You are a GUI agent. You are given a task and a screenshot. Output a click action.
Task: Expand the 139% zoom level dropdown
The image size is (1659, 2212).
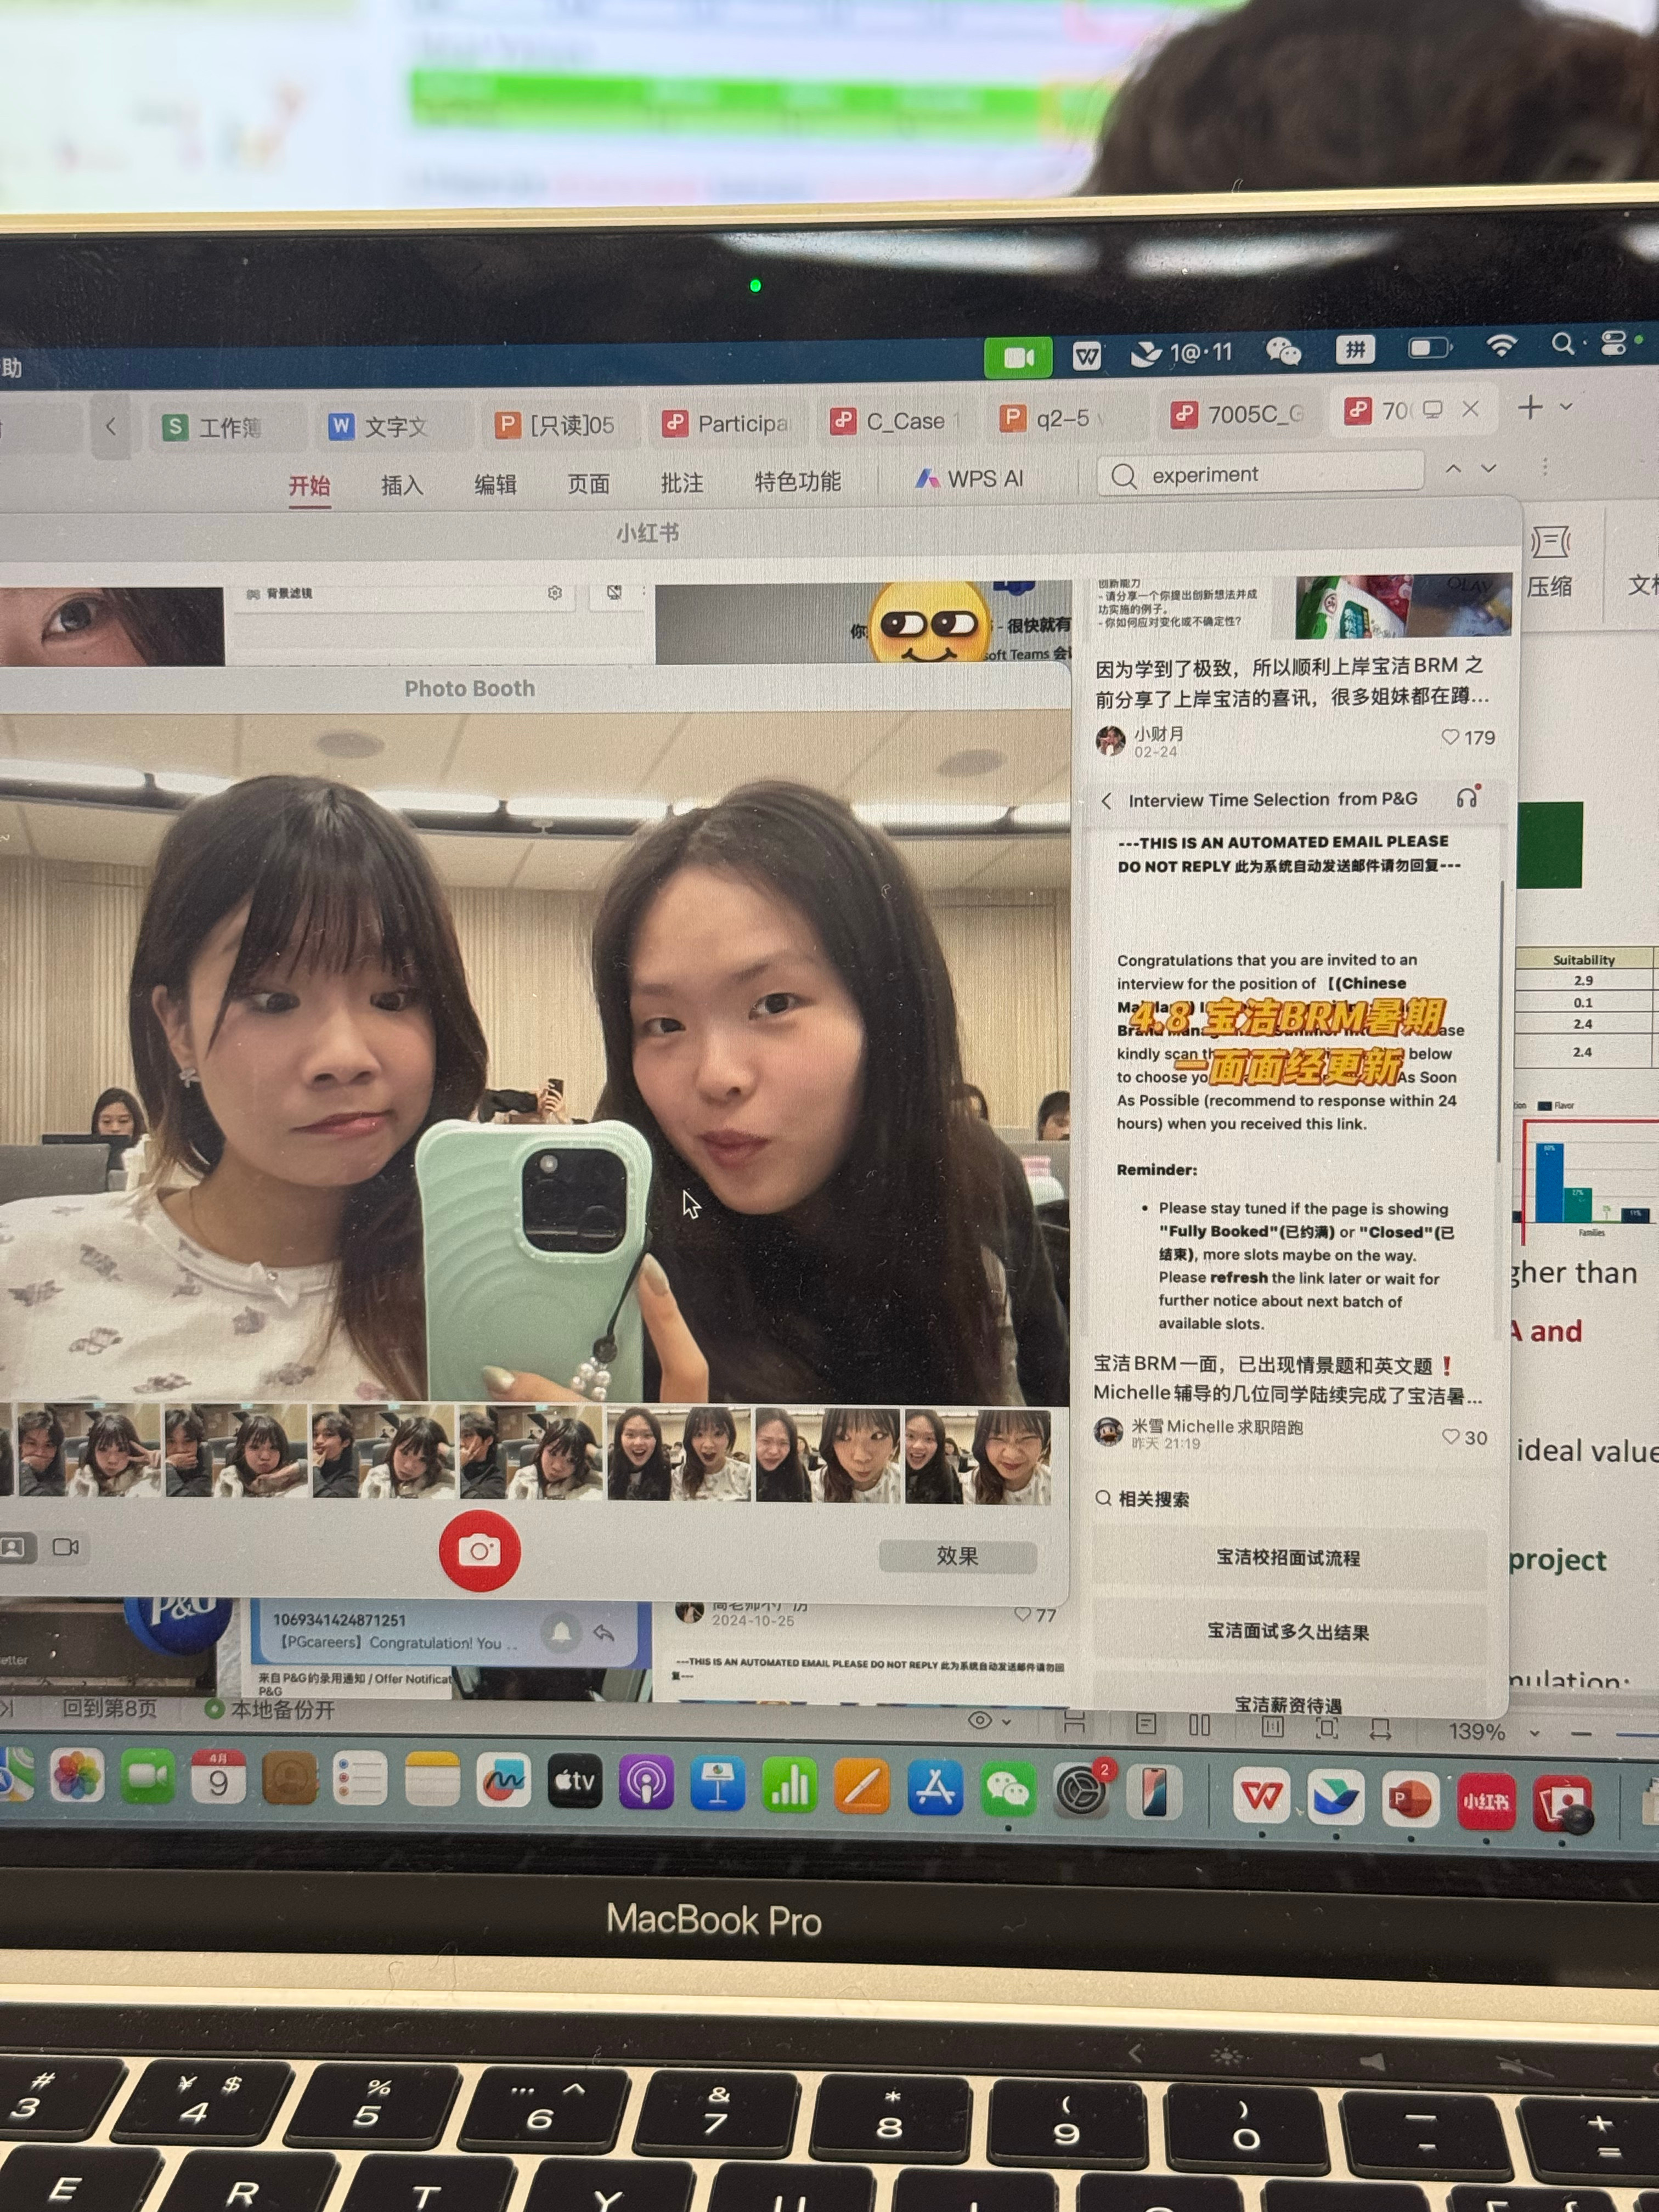click(1534, 1732)
